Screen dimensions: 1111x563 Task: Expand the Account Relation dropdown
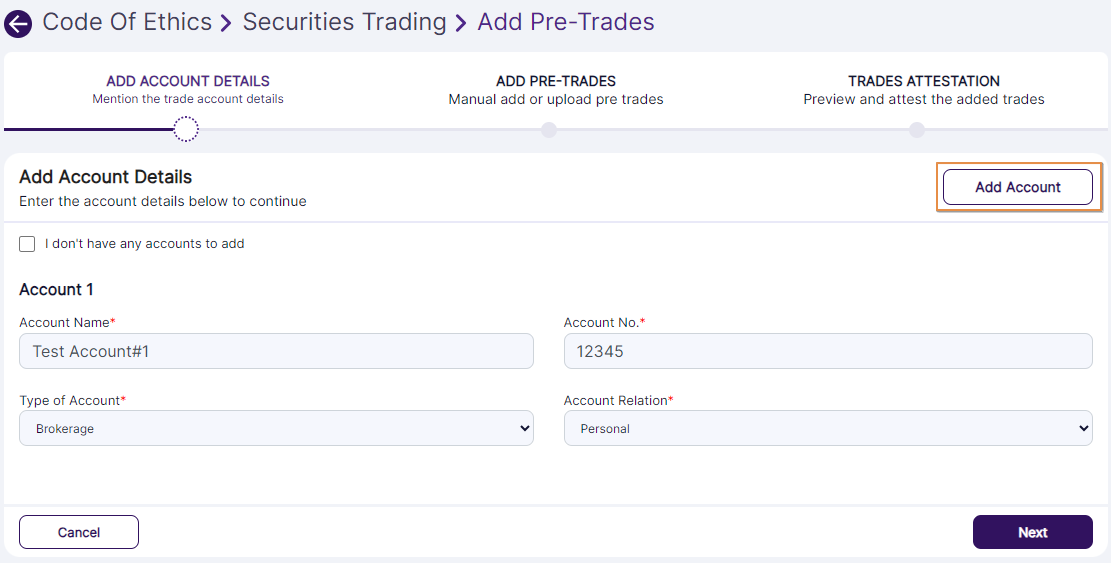(828, 428)
